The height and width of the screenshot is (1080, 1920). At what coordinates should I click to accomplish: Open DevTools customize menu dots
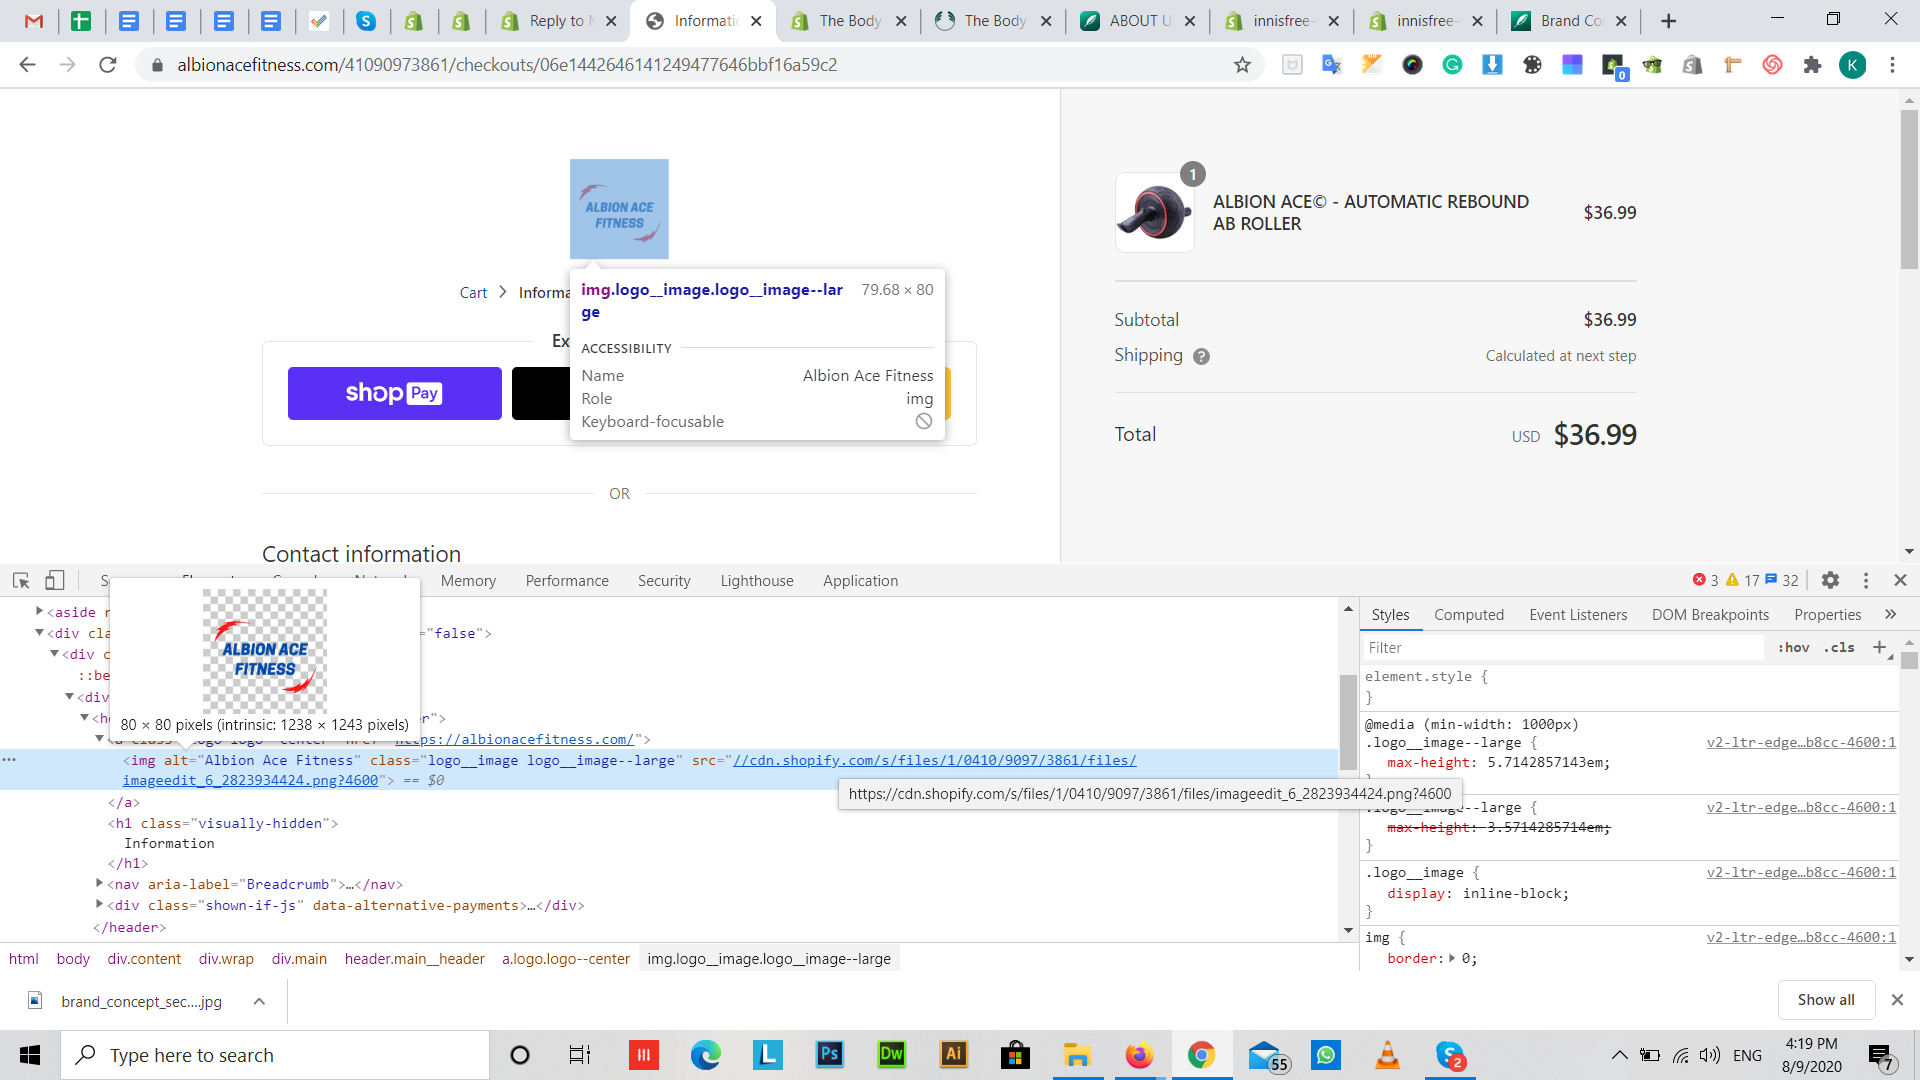pos(1865,580)
